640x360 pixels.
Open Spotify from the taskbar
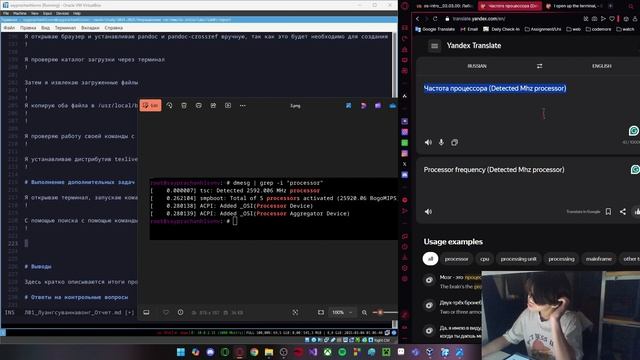tap(342, 352)
